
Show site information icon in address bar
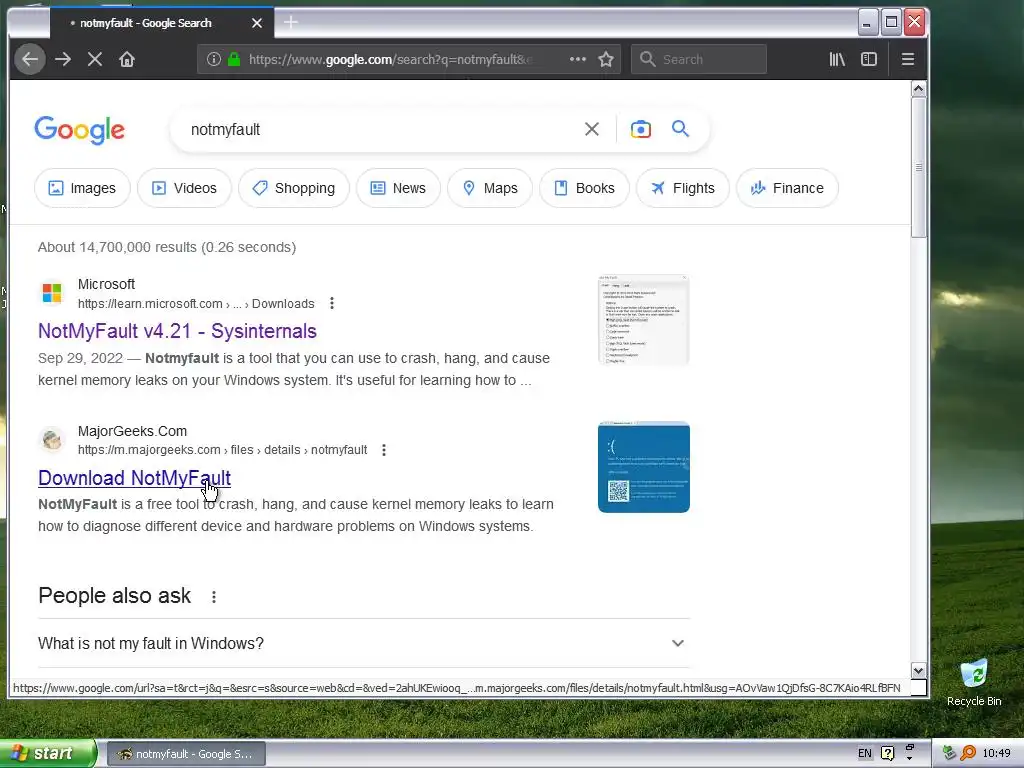coord(214,59)
